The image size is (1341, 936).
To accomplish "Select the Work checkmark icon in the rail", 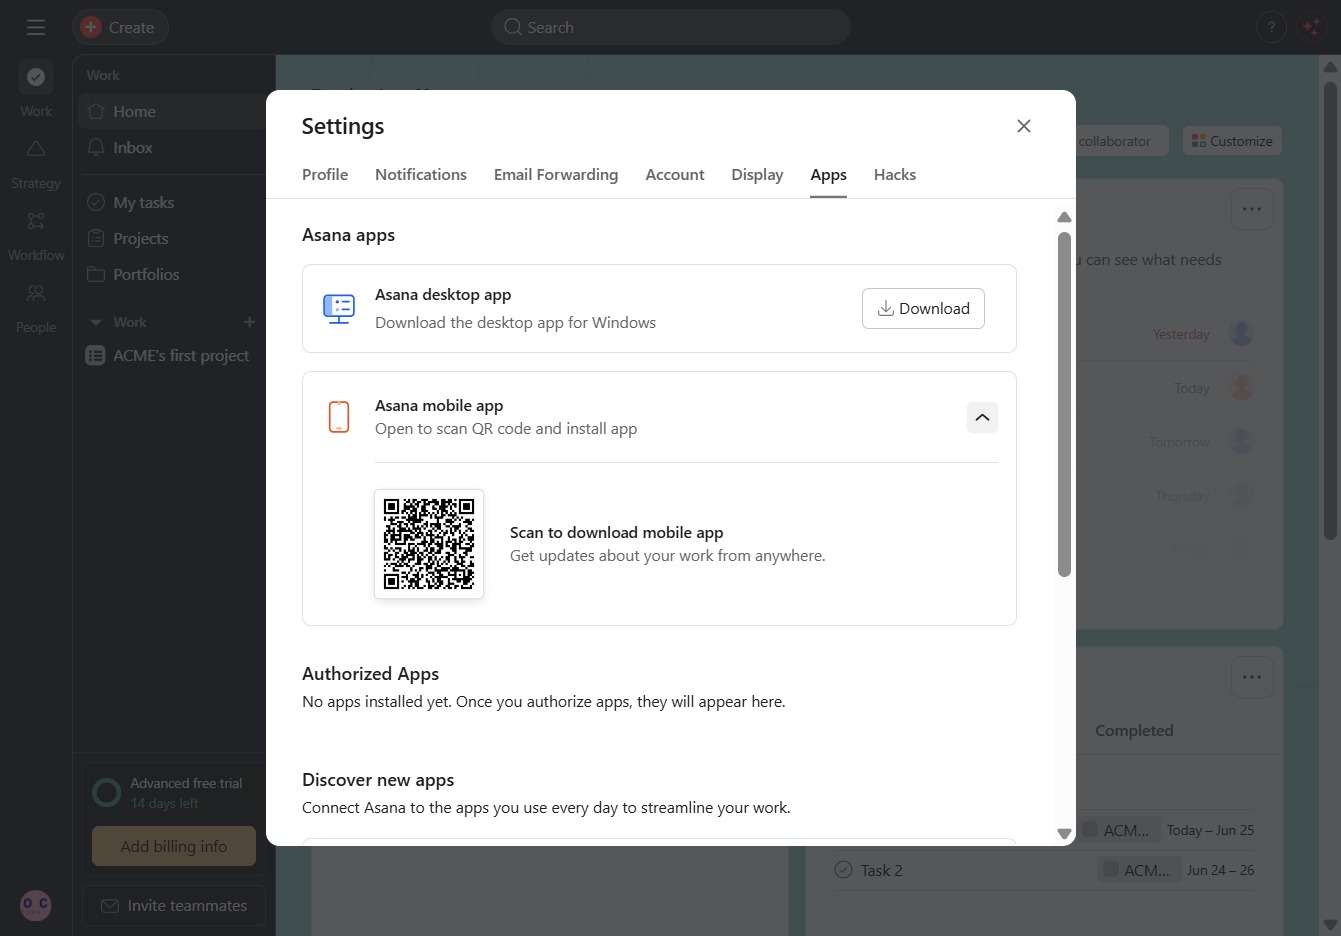I will click(x=36, y=77).
